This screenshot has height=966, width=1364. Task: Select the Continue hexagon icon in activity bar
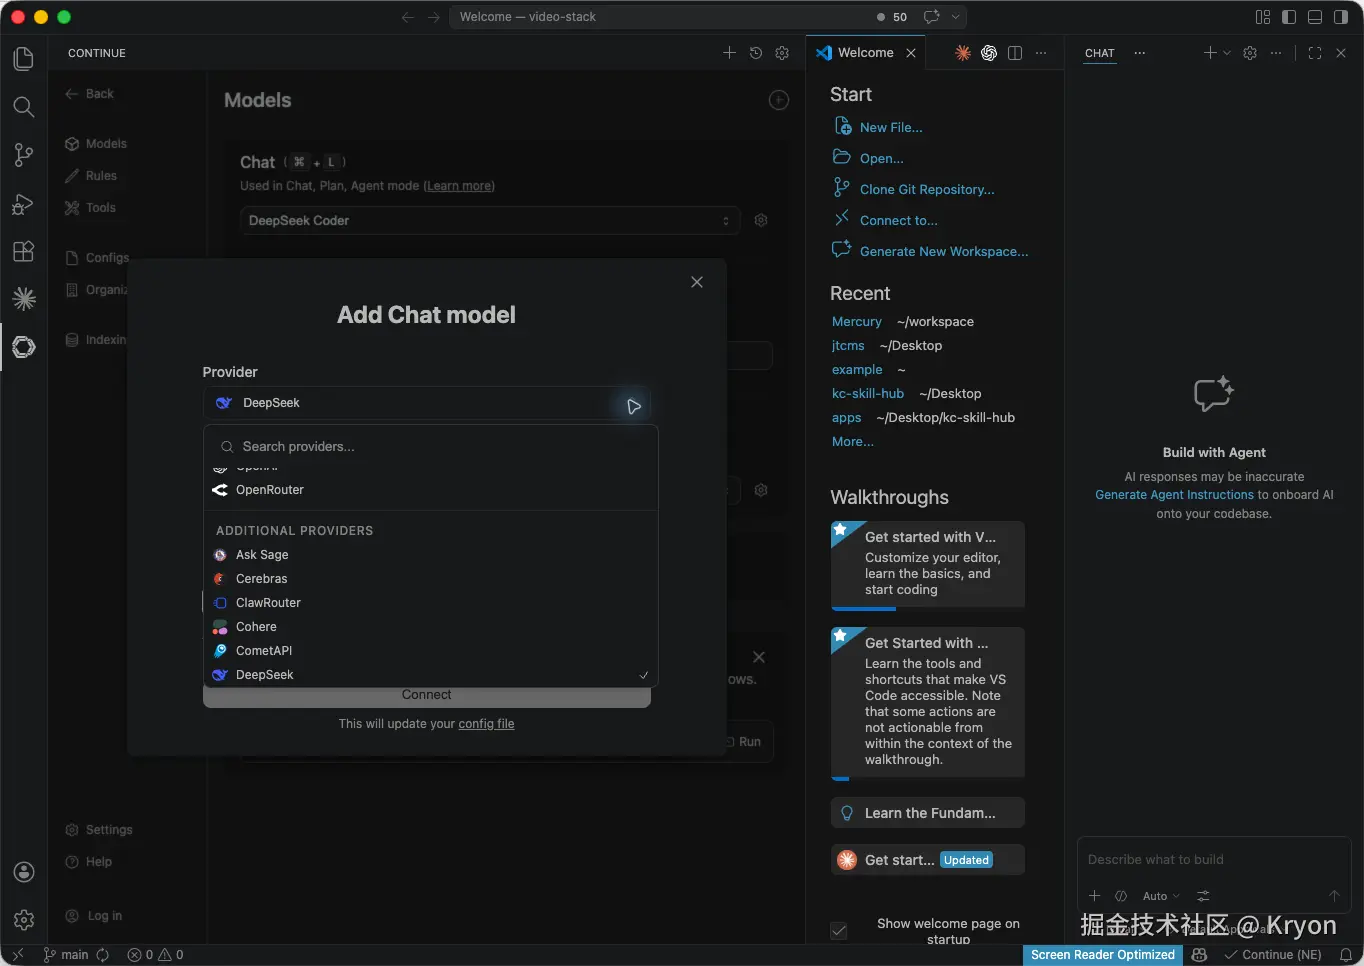click(x=24, y=347)
